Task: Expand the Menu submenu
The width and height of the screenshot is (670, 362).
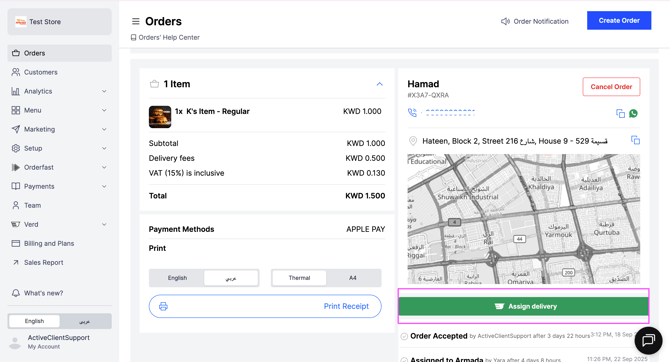Action: pyautogui.click(x=104, y=110)
